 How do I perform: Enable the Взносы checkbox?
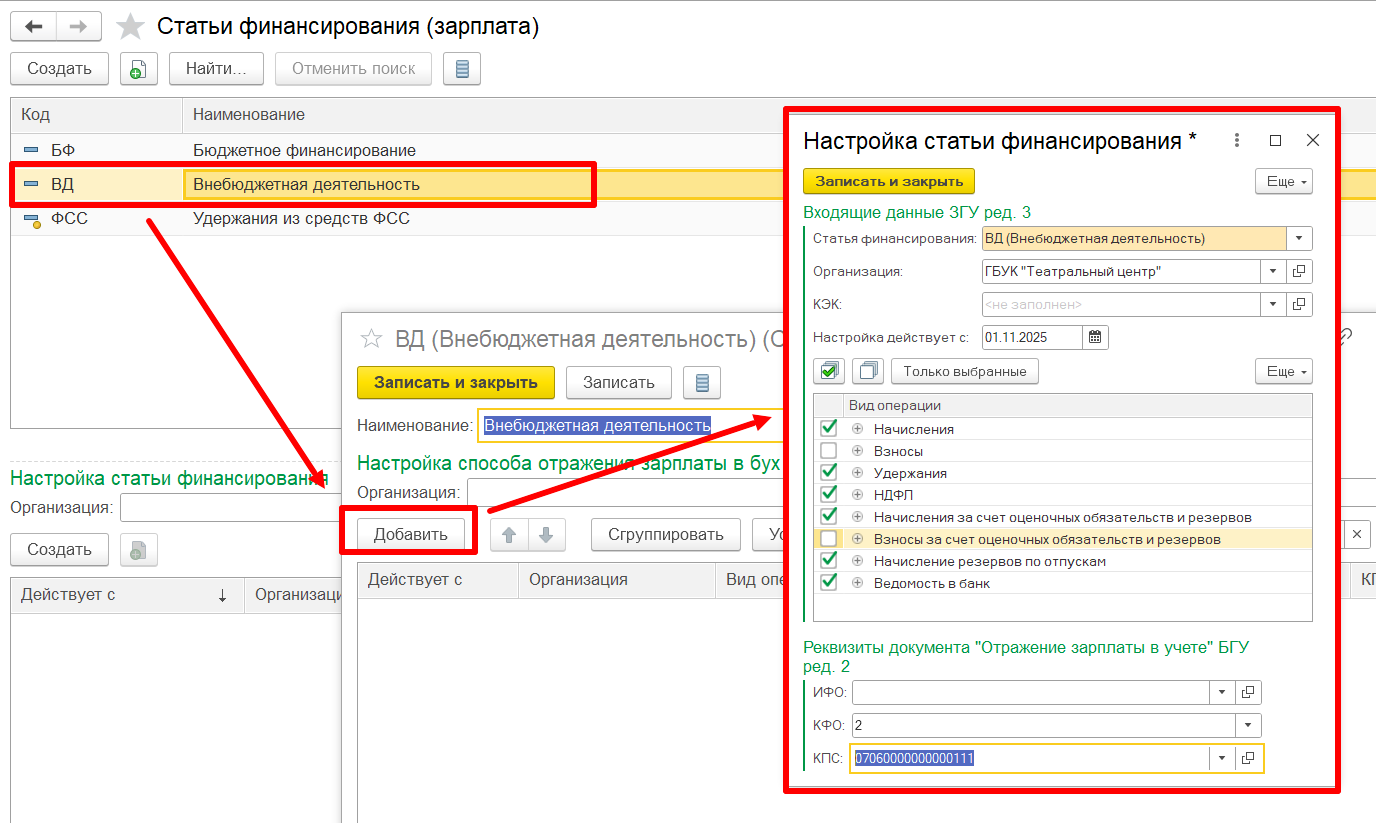coord(829,451)
